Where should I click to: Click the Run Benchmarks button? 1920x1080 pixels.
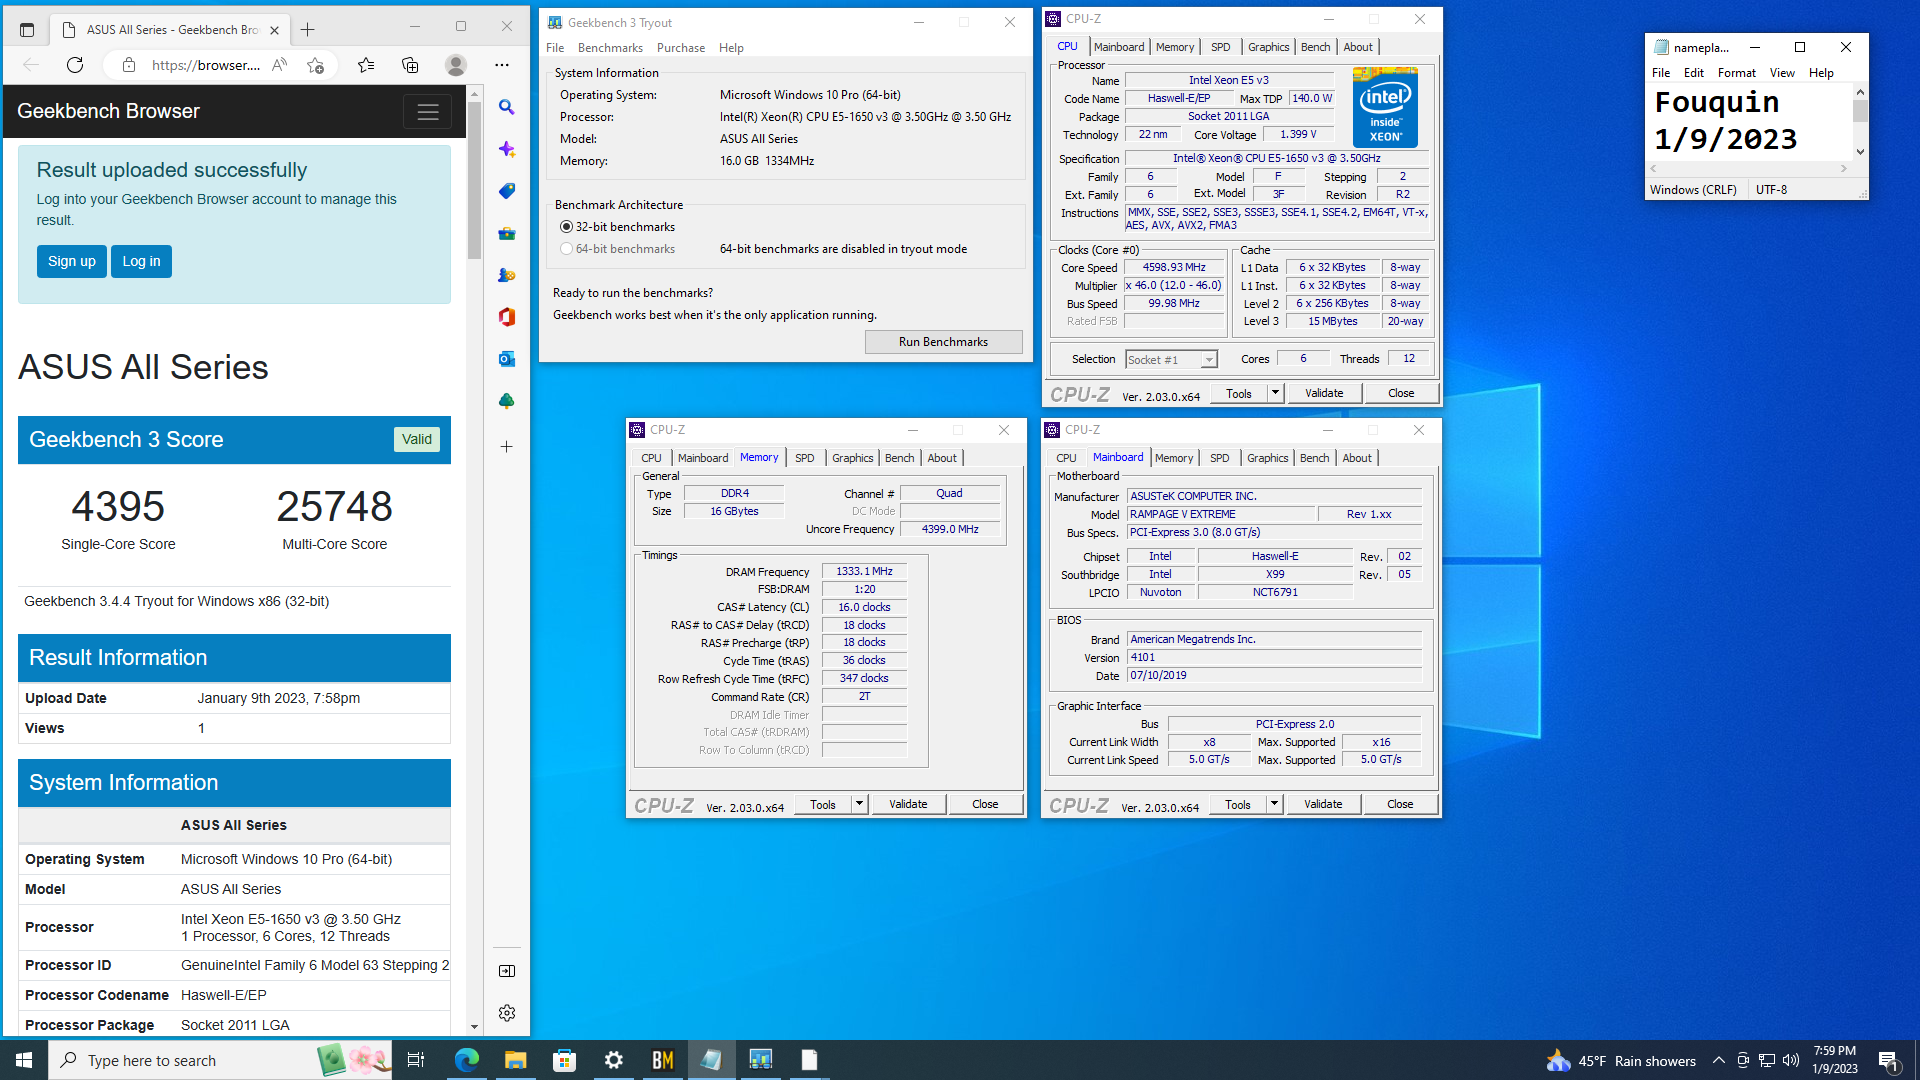pyautogui.click(x=943, y=342)
